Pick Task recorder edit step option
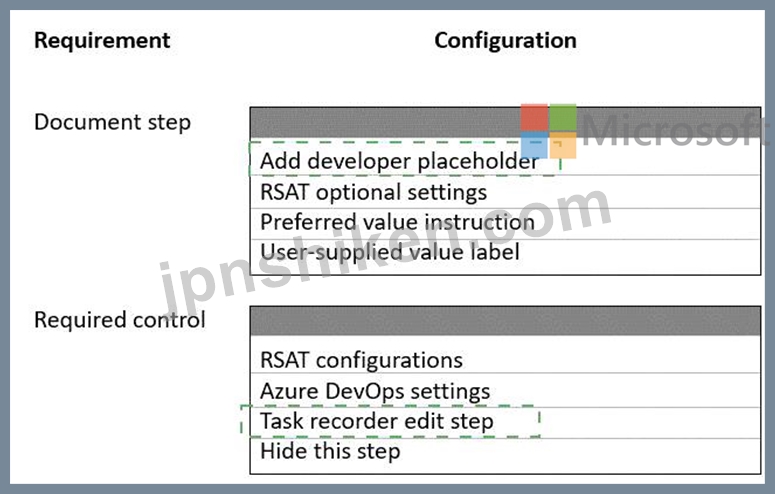Image resolution: width=775 pixels, height=494 pixels. pyautogui.click(x=505, y=423)
